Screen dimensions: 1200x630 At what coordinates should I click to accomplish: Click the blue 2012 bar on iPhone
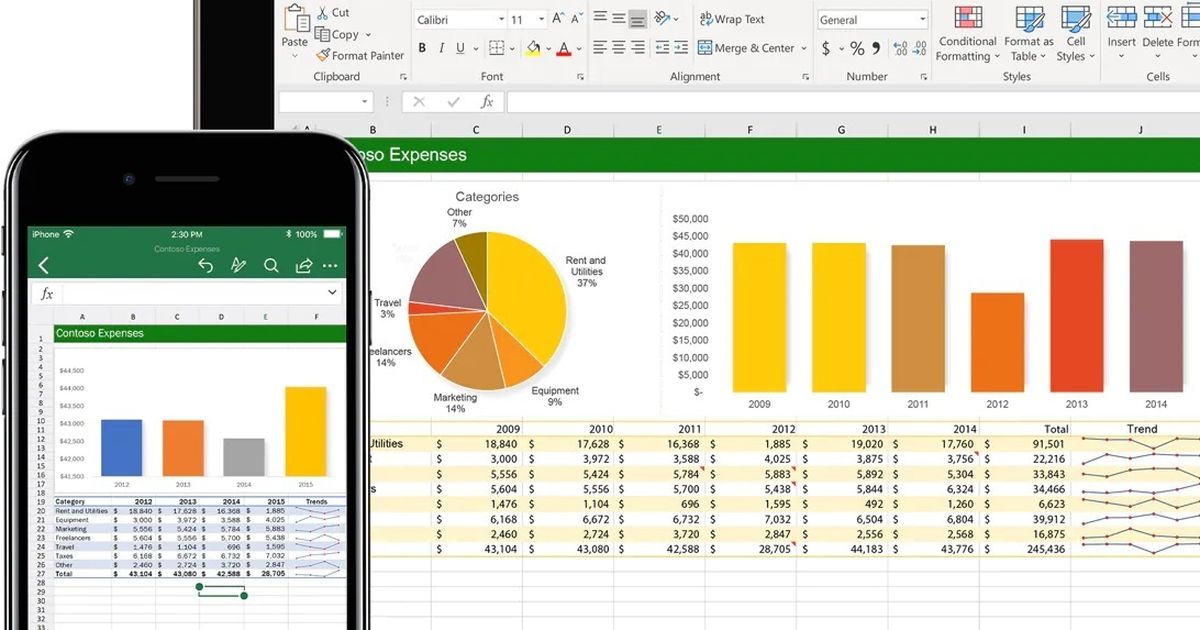pyautogui.click(x=122, y=447)
